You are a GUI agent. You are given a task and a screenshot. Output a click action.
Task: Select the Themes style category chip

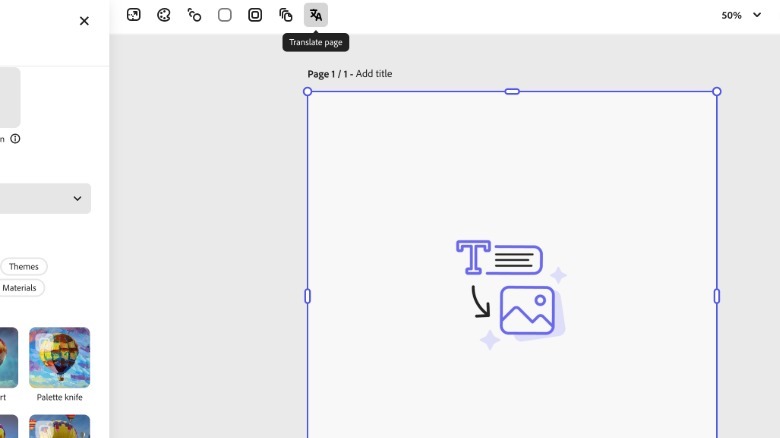[24, 267]
